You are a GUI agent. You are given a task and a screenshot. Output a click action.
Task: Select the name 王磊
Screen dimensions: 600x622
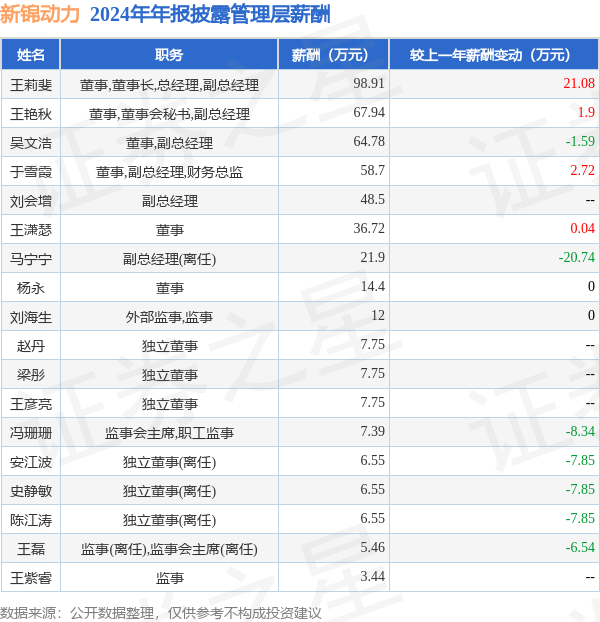click(31, 549)
